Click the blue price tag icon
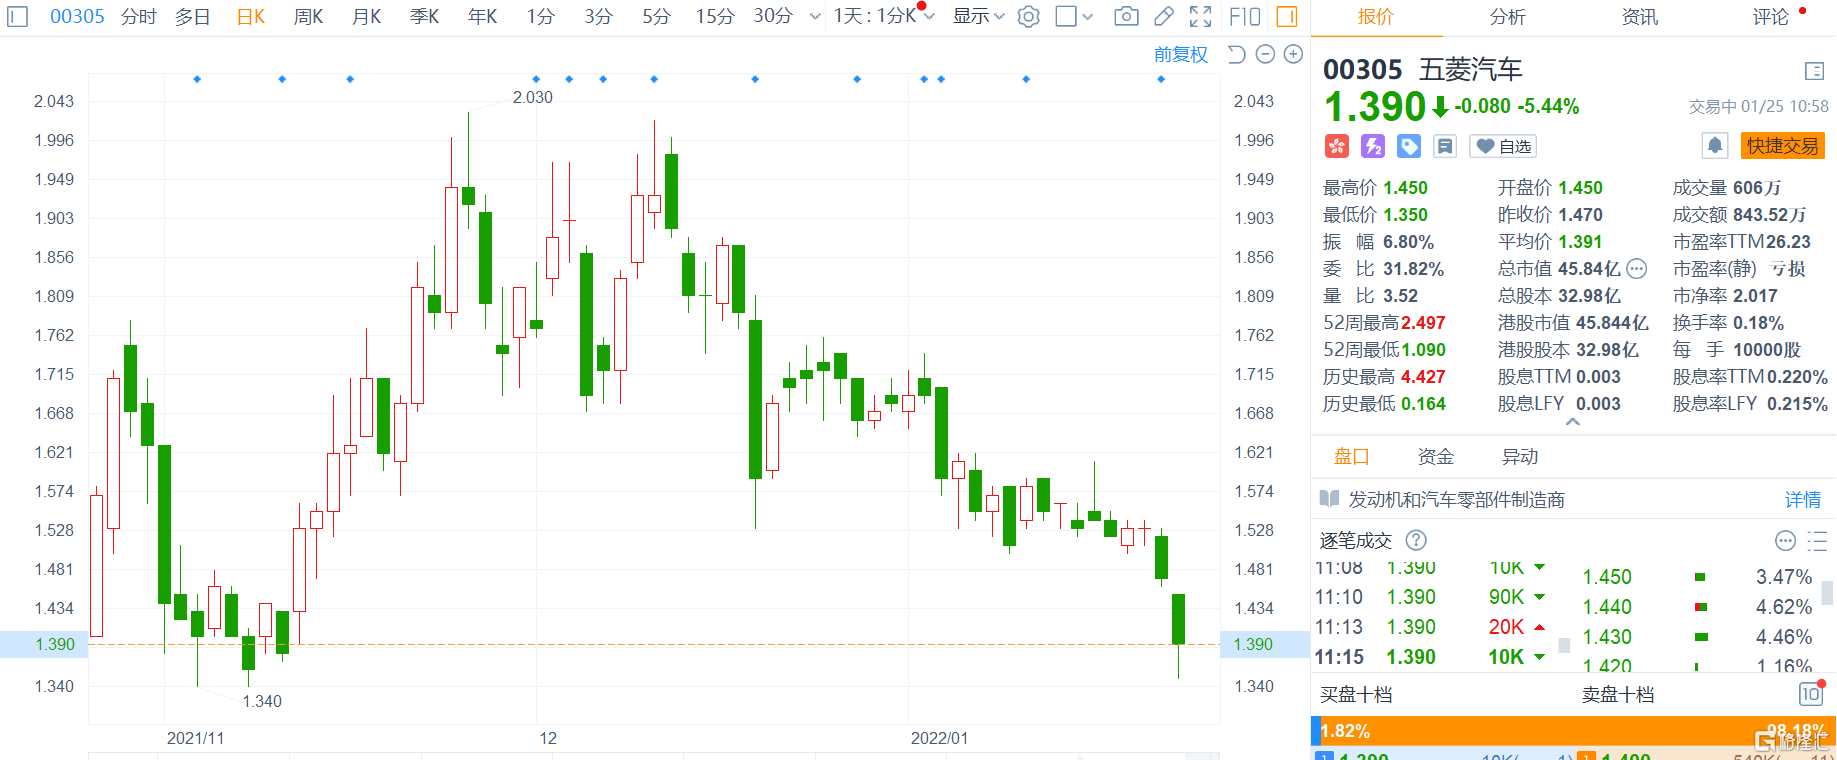This screenshot has width=1837, height=760. pyautogui.click(x=1409, y=146)
